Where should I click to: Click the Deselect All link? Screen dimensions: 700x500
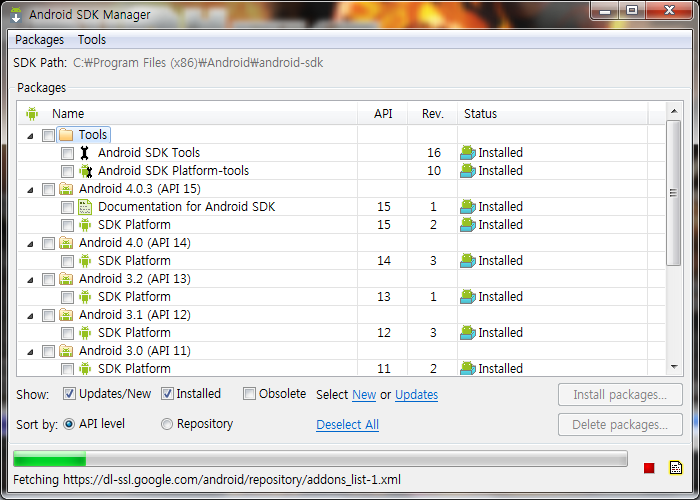pyautogui.click(x=347, y=425)
